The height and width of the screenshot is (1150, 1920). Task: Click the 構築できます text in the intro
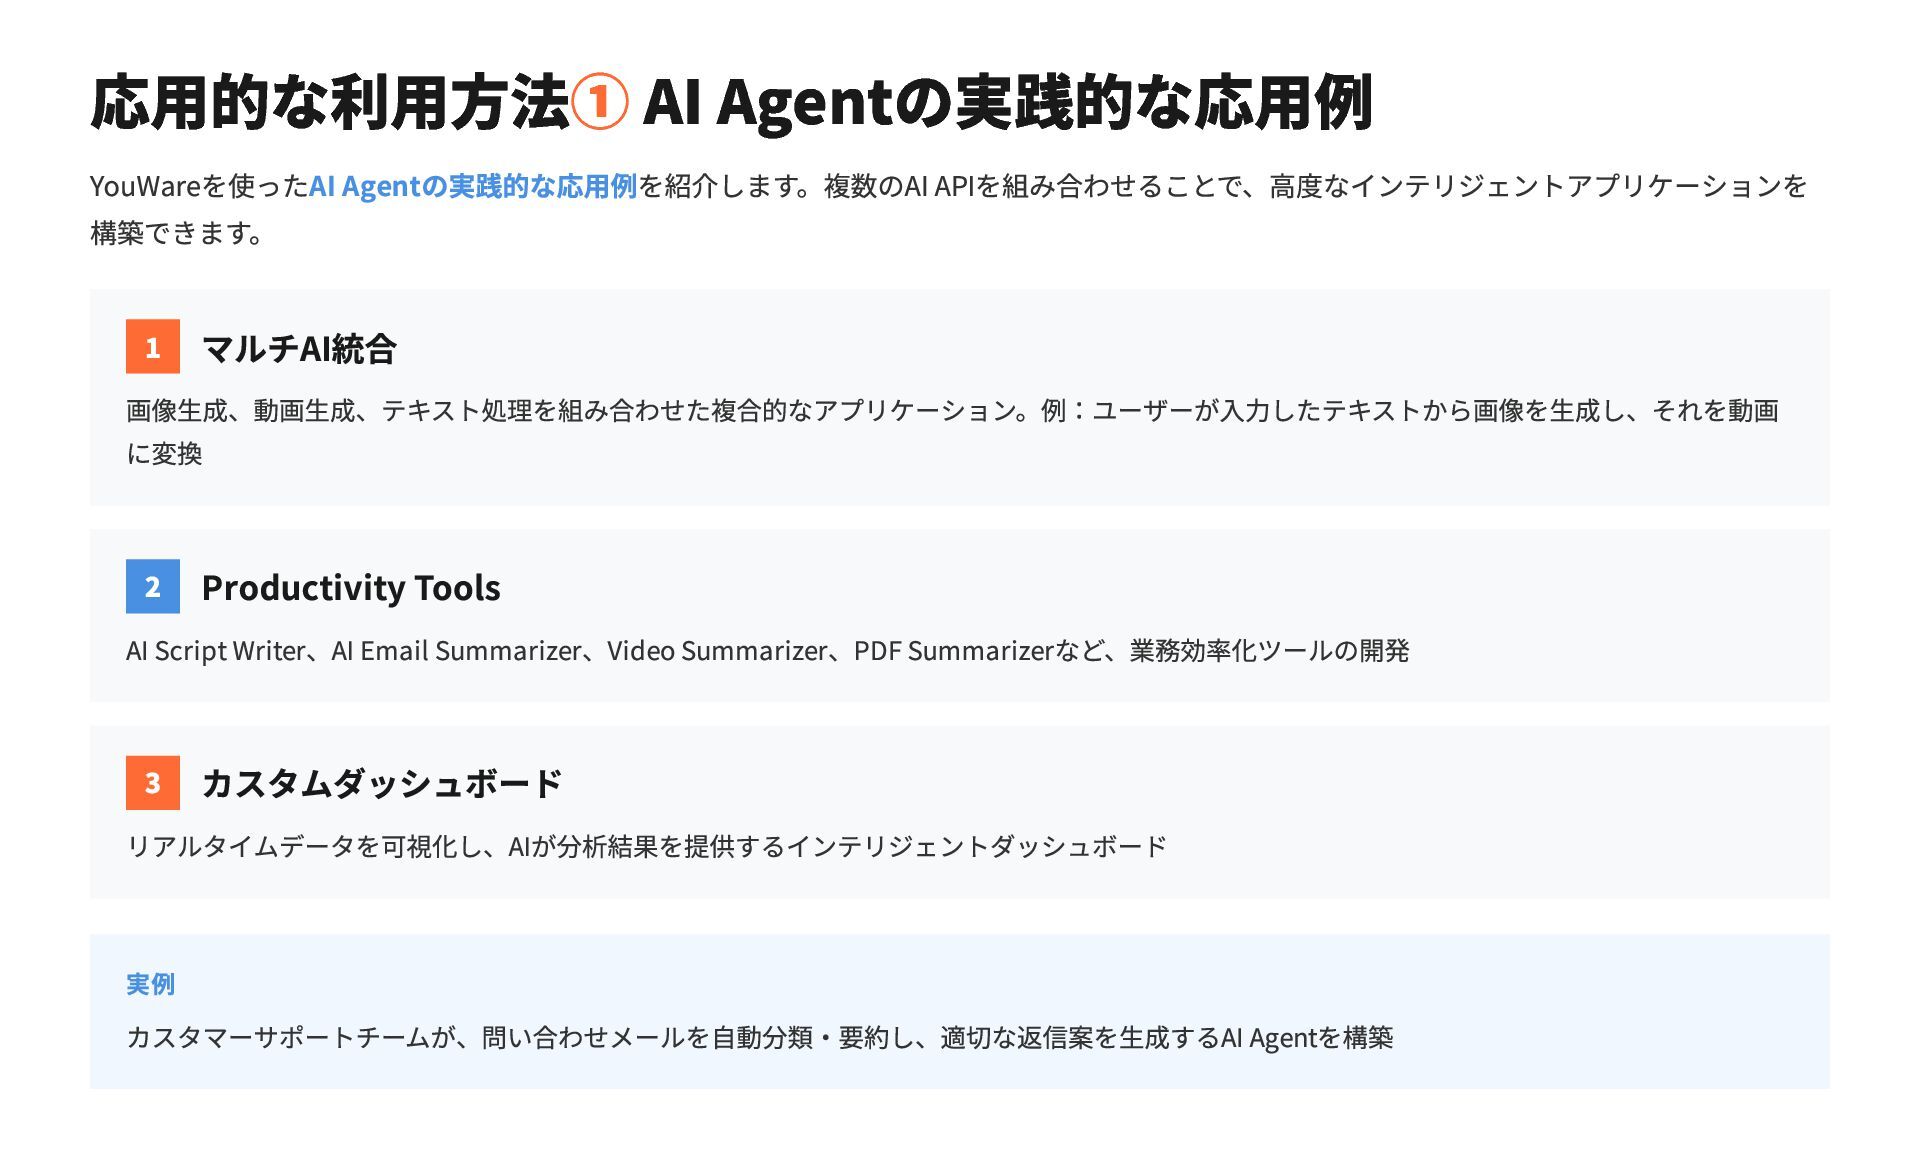[x=176, y=233]
